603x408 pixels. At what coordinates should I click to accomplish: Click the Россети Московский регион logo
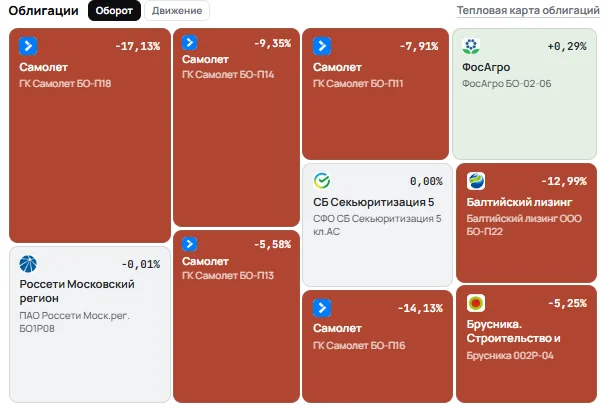[x=28, y=264]
